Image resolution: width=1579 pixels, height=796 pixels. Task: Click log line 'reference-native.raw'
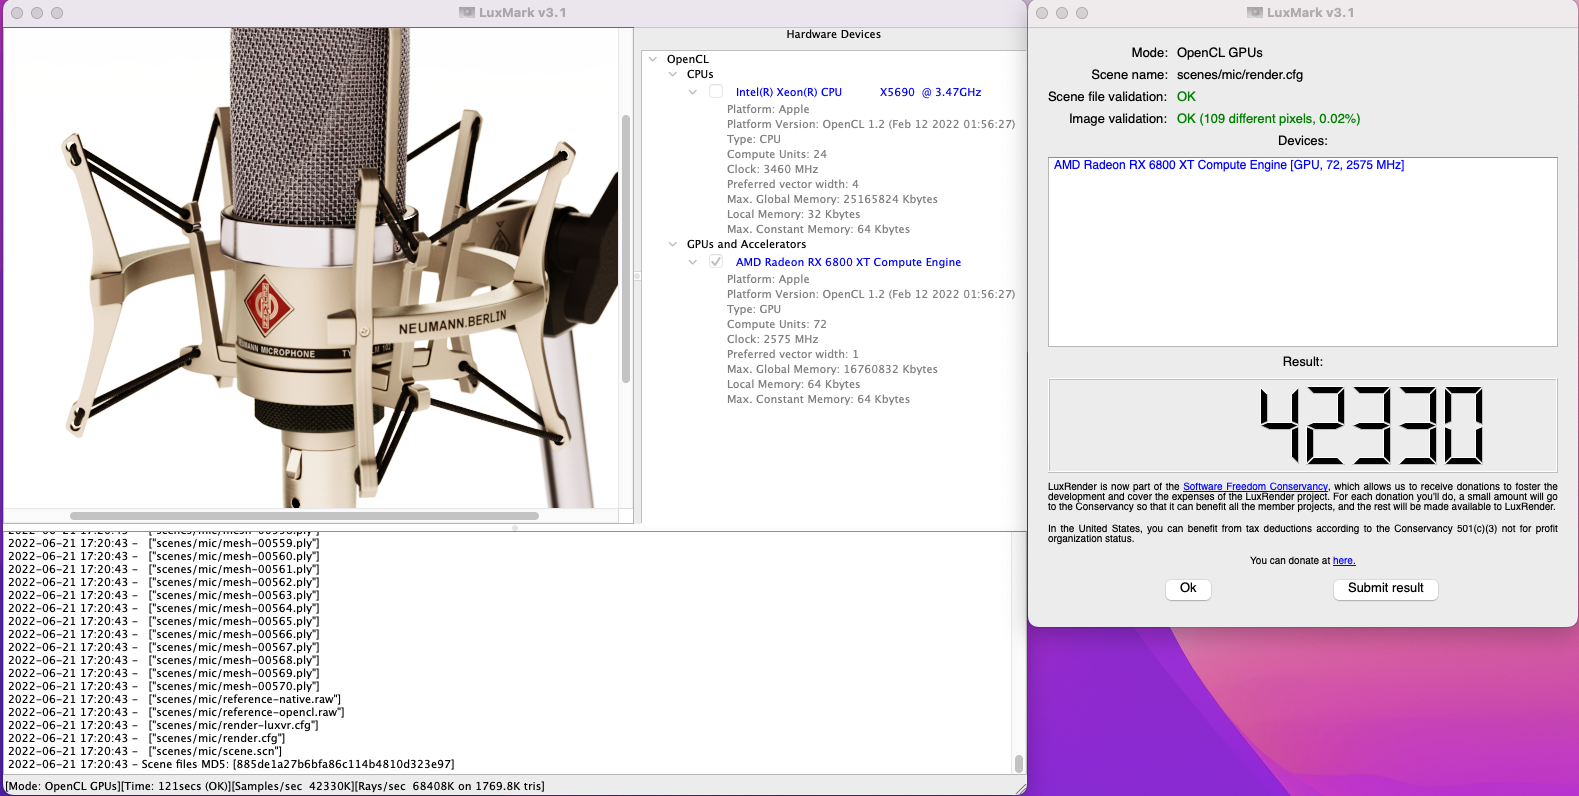[175, 699]
